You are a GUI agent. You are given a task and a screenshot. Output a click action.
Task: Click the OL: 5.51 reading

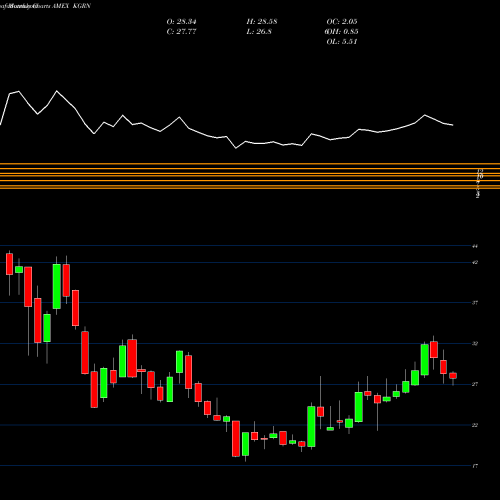point(342,42)
